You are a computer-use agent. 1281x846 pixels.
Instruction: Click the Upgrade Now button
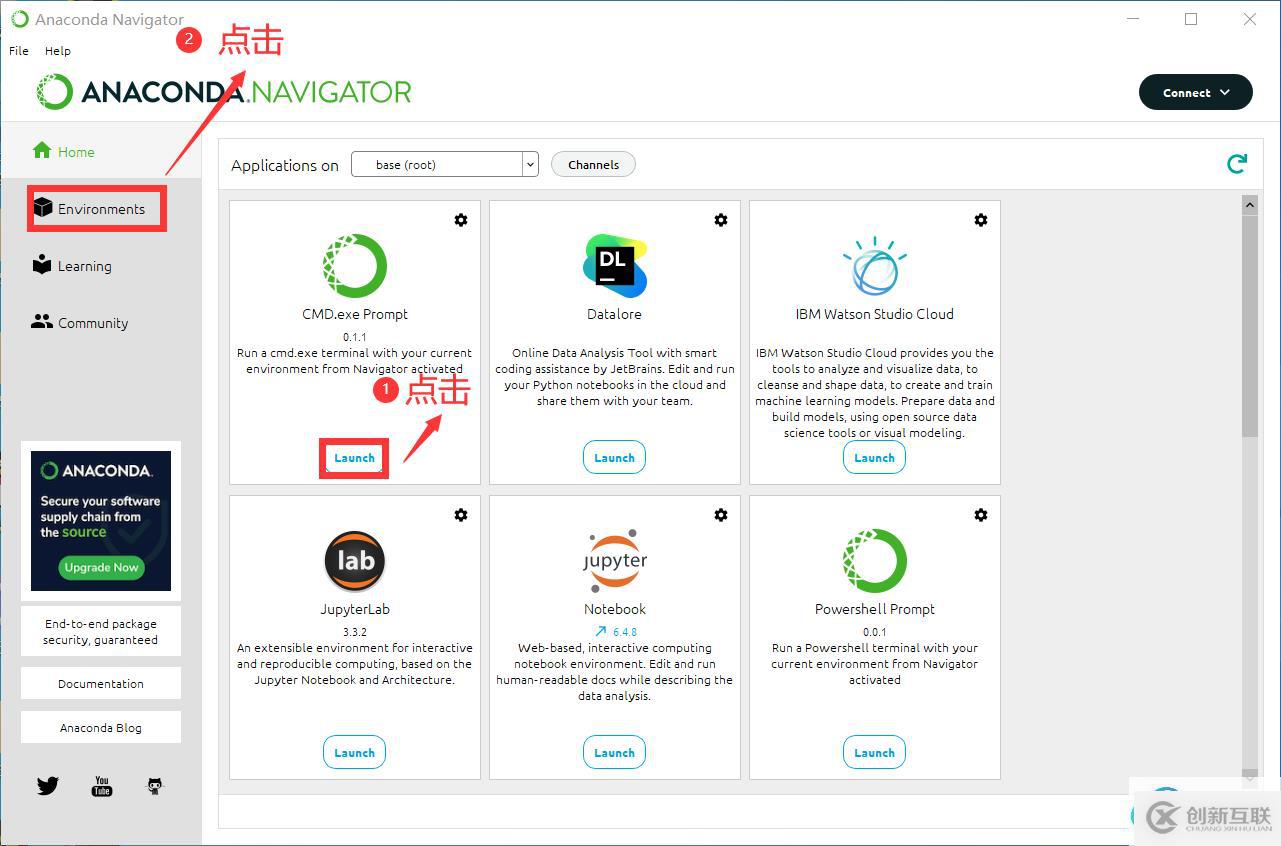(x=101, y=567)
